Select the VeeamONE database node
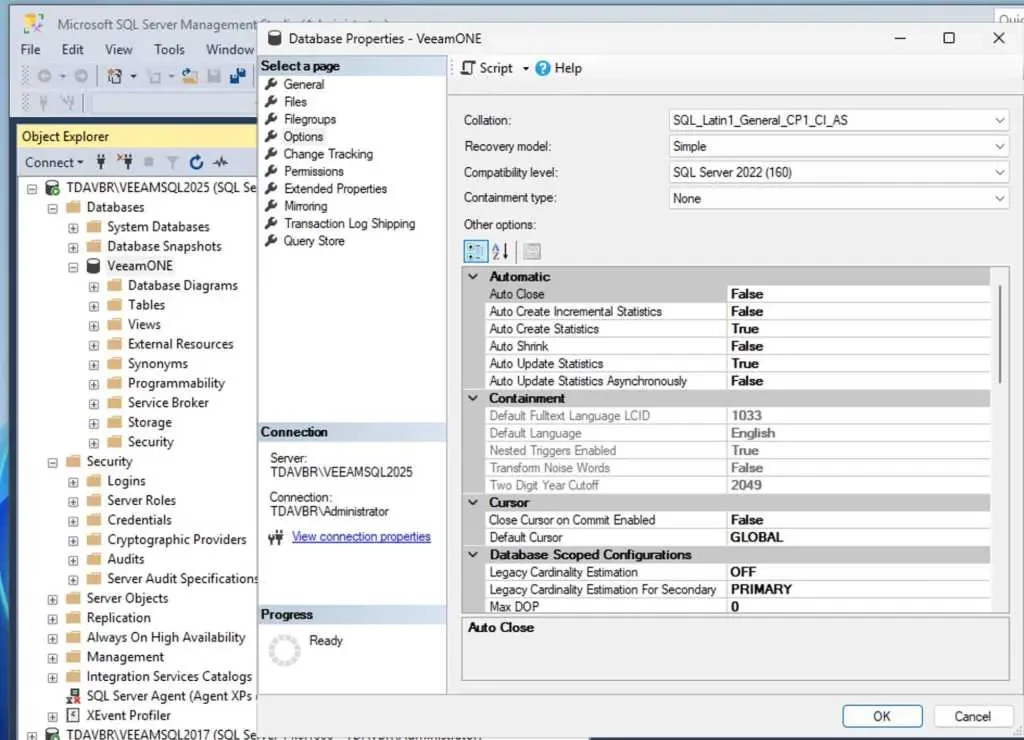Image resolution: width=1024 pixels, height=740 pixels. click(x=140, y=266)
